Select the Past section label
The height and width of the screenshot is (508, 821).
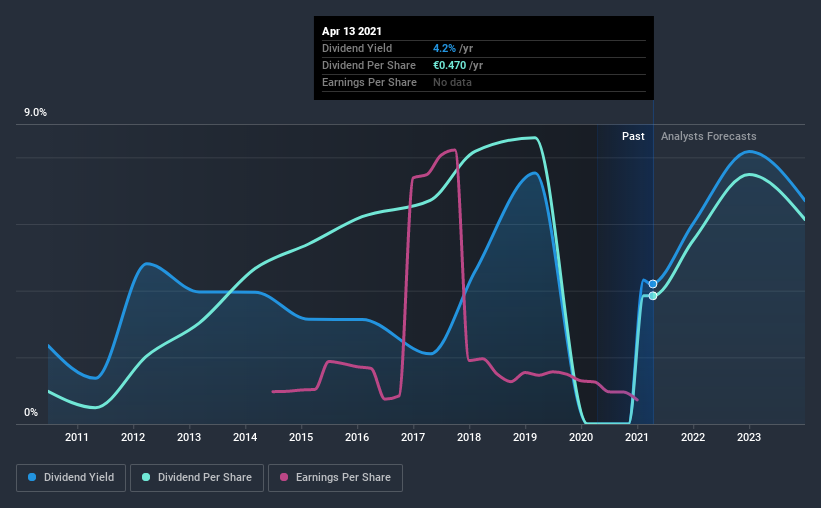pos(633,136)
